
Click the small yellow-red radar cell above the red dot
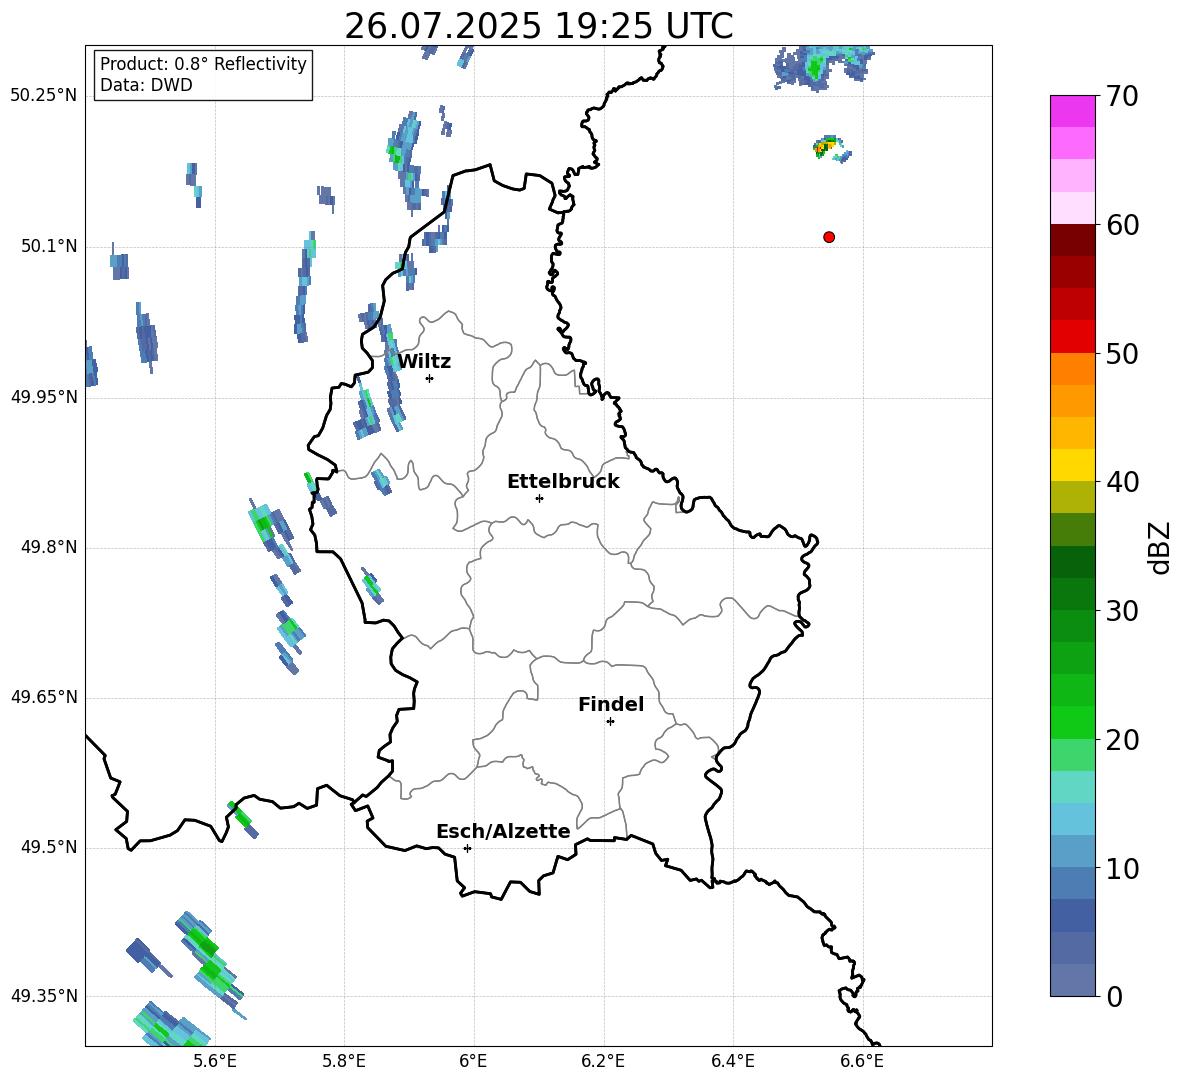[x=829, y=147]
